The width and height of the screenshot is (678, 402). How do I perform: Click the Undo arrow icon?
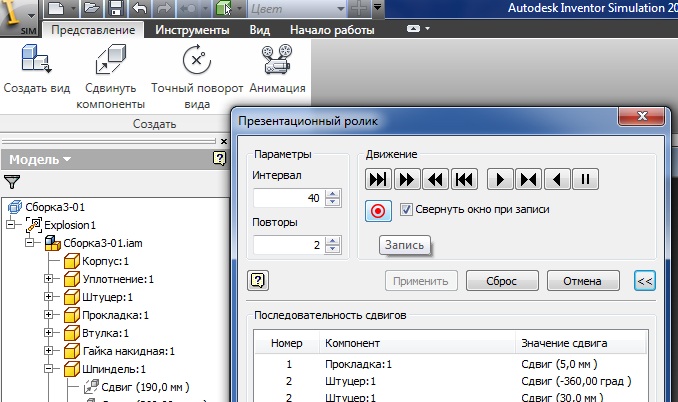pyautogui.click(x=139, y=9)
